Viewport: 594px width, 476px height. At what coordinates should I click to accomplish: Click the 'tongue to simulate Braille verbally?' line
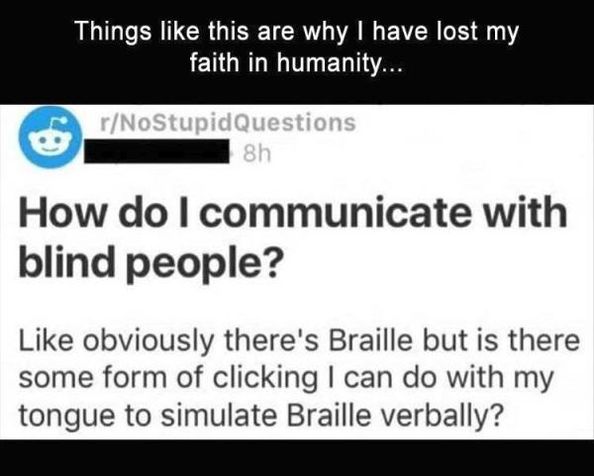(x=262, y=415)
